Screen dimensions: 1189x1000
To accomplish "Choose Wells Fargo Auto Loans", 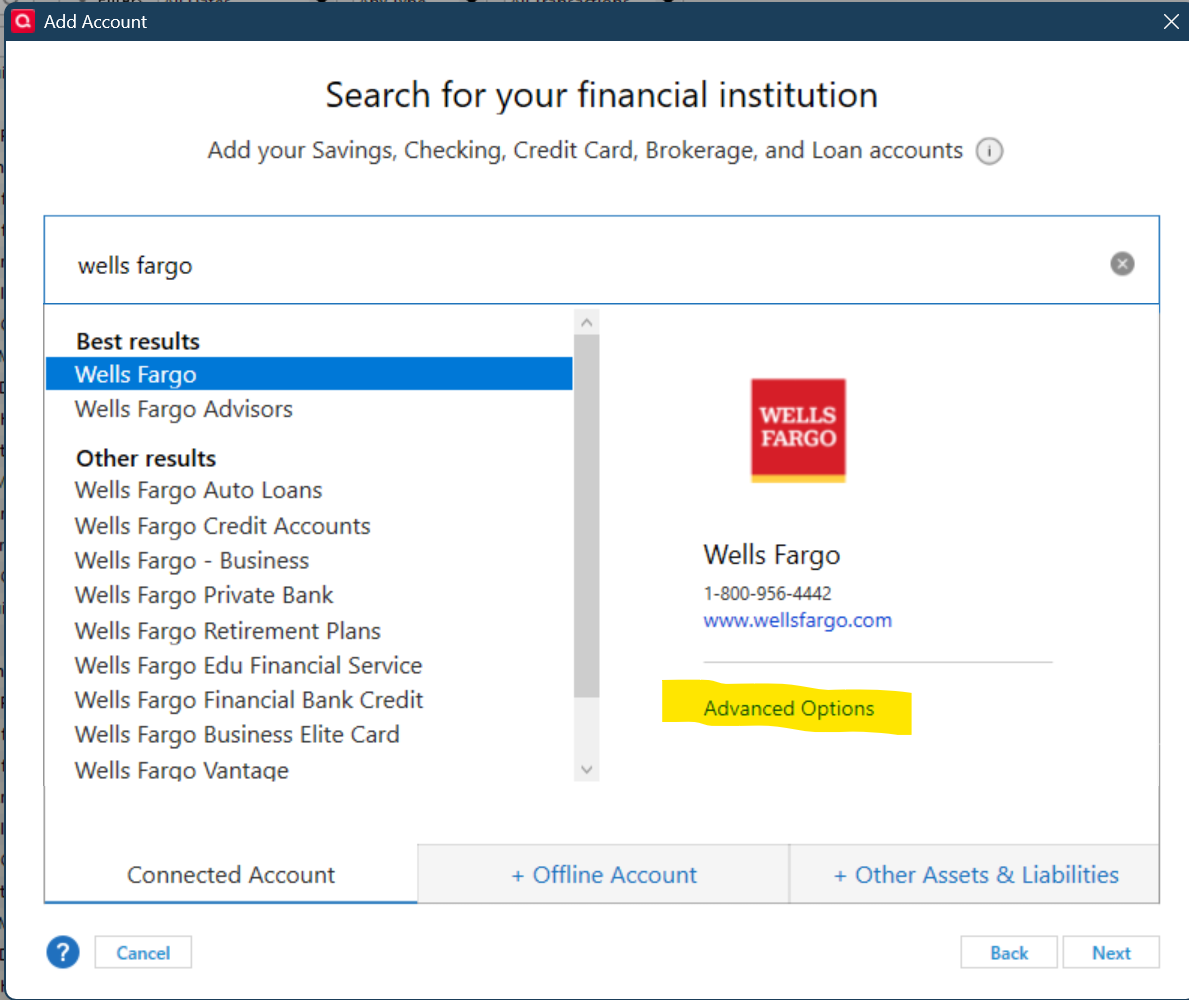I will [x=199, y=491].
